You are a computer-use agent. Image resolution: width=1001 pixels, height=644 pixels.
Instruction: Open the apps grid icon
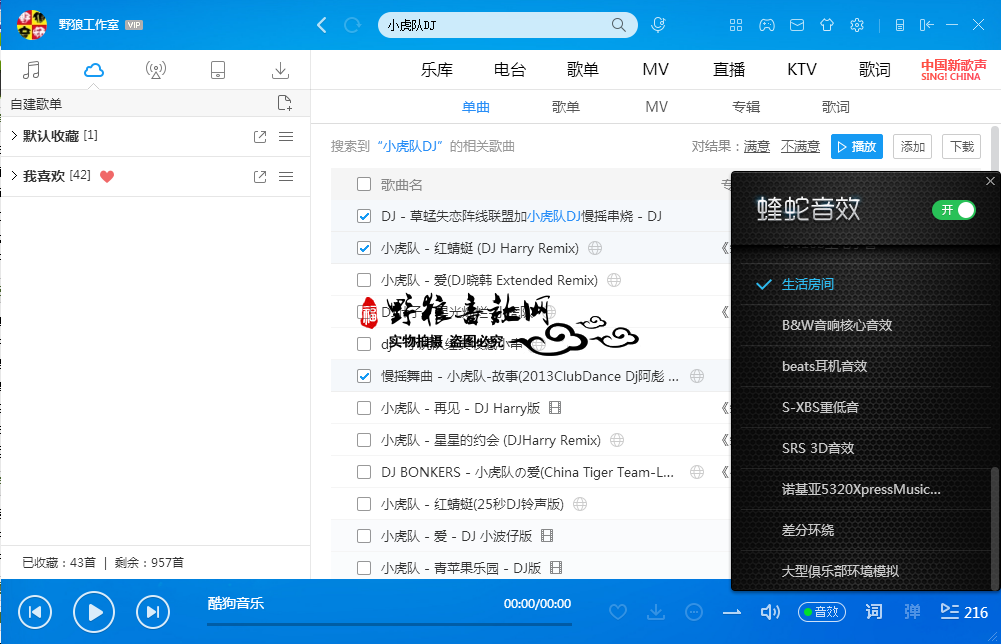[736, 25]
